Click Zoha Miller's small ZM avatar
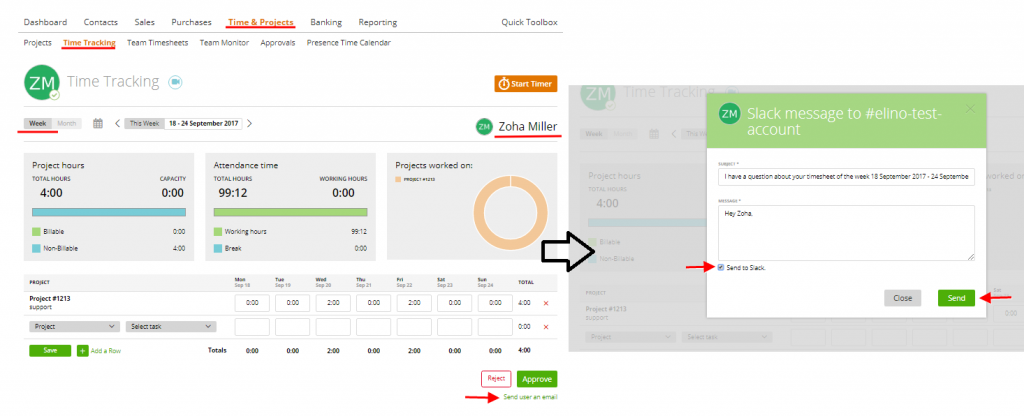The width and height of the screenshot is (1024, 416). pos(484,127)
